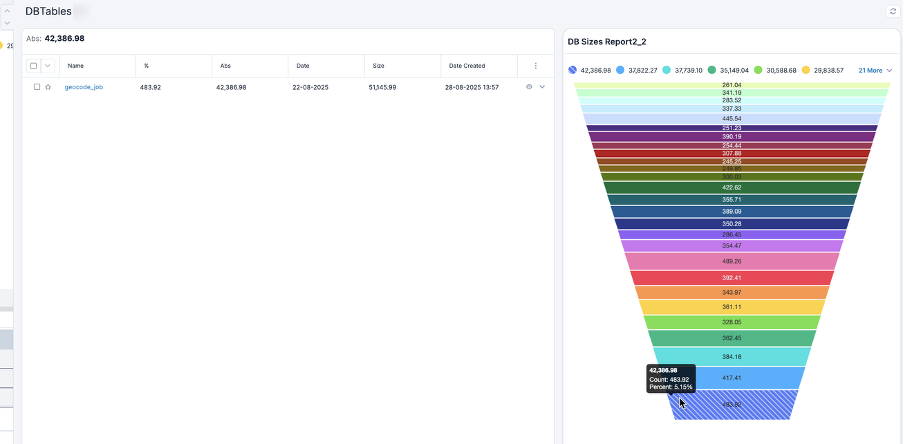This screenshot has height=444, width=904.
Task: Toggle legend entry 37,822.27
Action: 636,70
